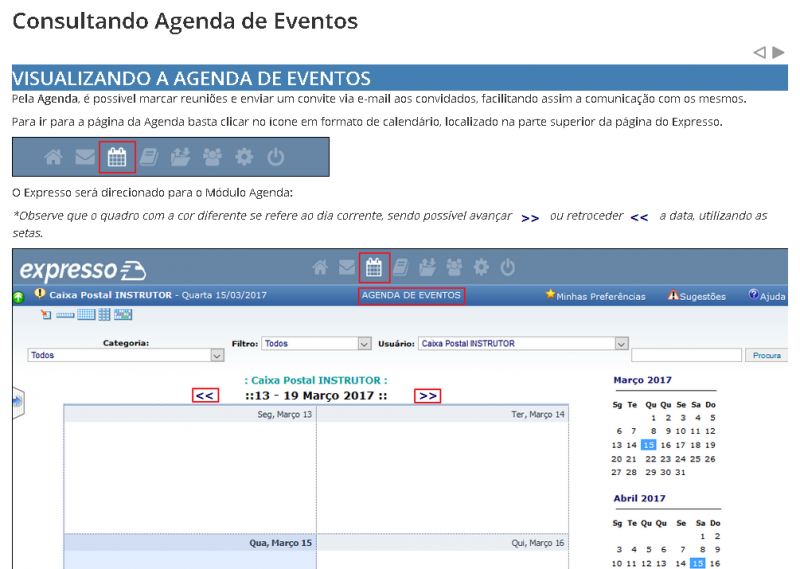This screenshot has height=569, width=800.
Task: Switch to month view grid icon
Action: (x=104, y=314)
